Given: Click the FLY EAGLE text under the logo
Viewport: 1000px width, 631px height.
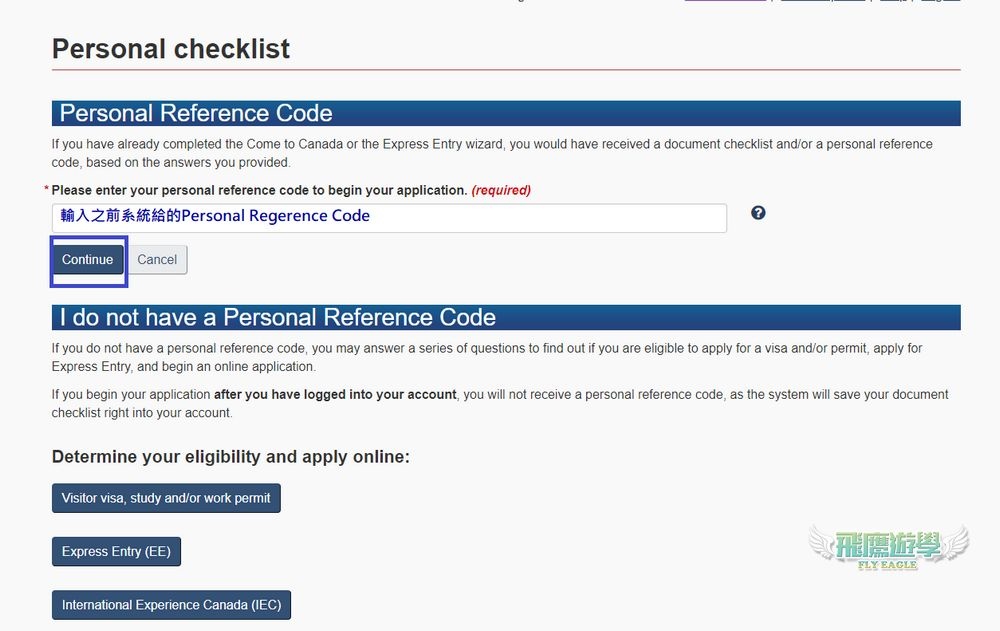Looking at the screenshot, I should tap(887, 565).
